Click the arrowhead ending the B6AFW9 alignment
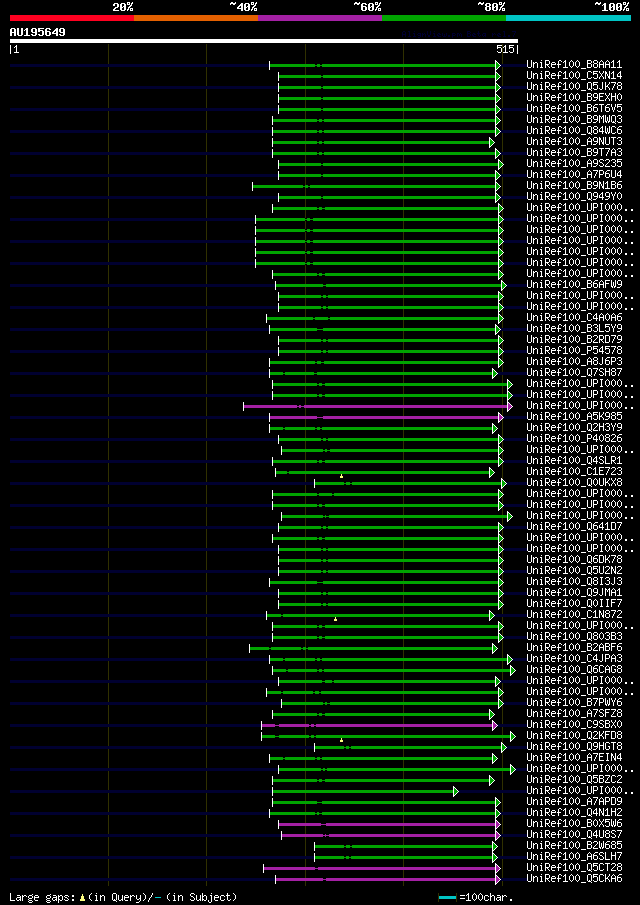The image size is (640, 905). 504,285
